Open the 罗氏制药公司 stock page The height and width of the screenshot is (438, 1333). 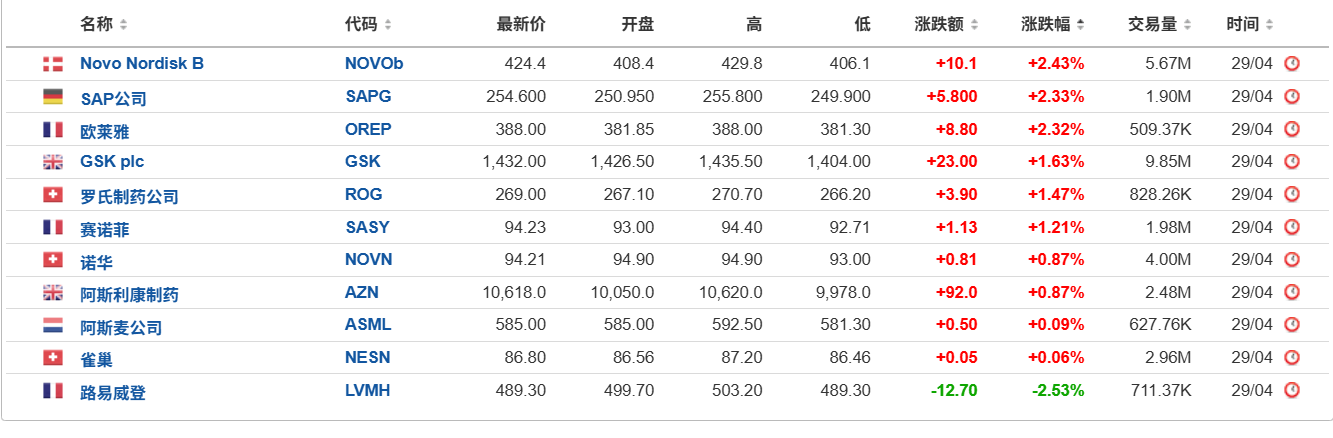[x=129, y=196]
